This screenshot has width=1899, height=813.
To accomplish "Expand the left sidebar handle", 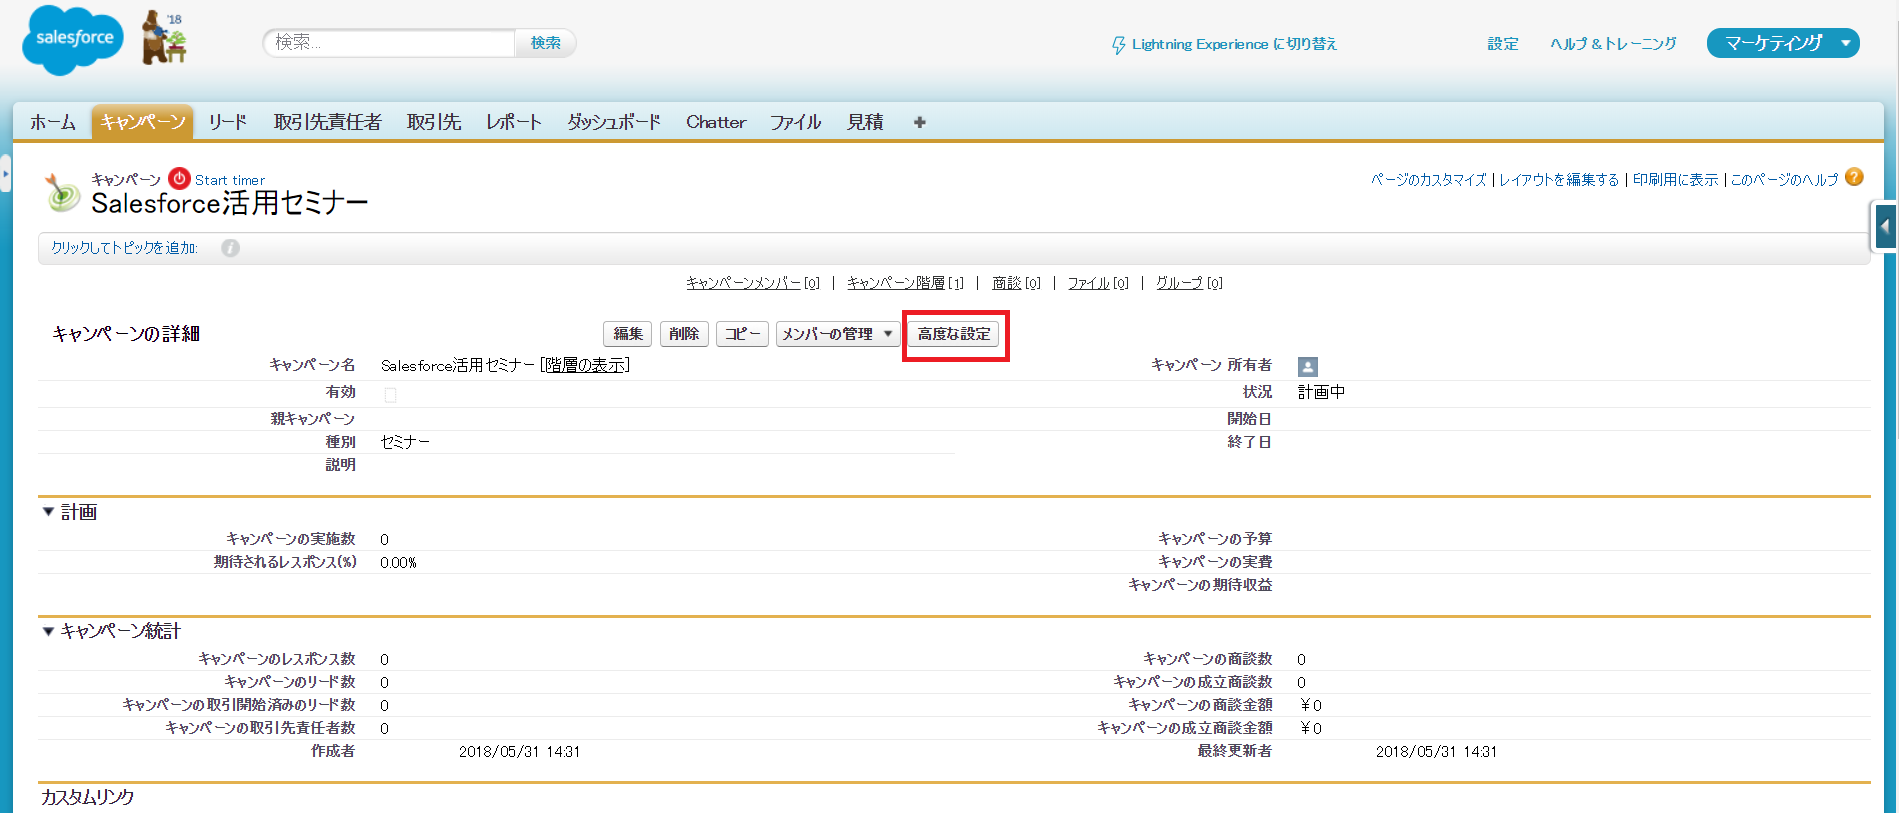I will coord(5,174).
